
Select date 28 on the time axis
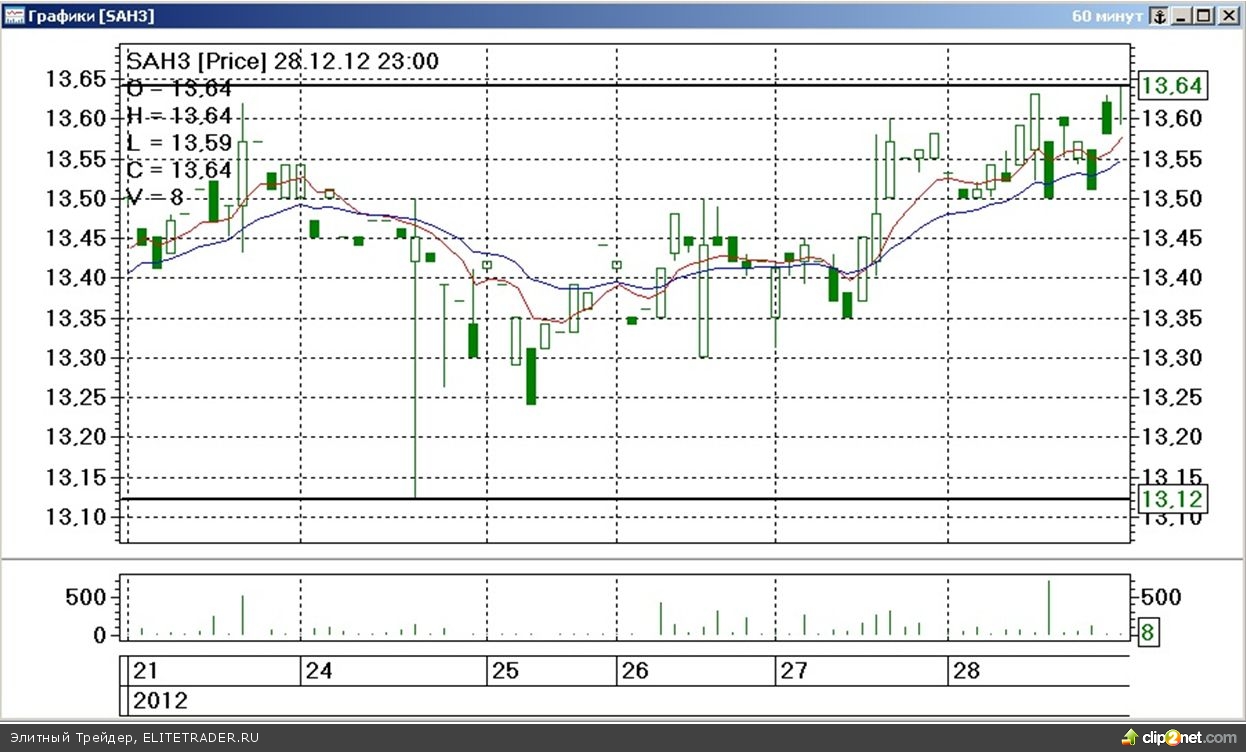[x=966, y=671]
